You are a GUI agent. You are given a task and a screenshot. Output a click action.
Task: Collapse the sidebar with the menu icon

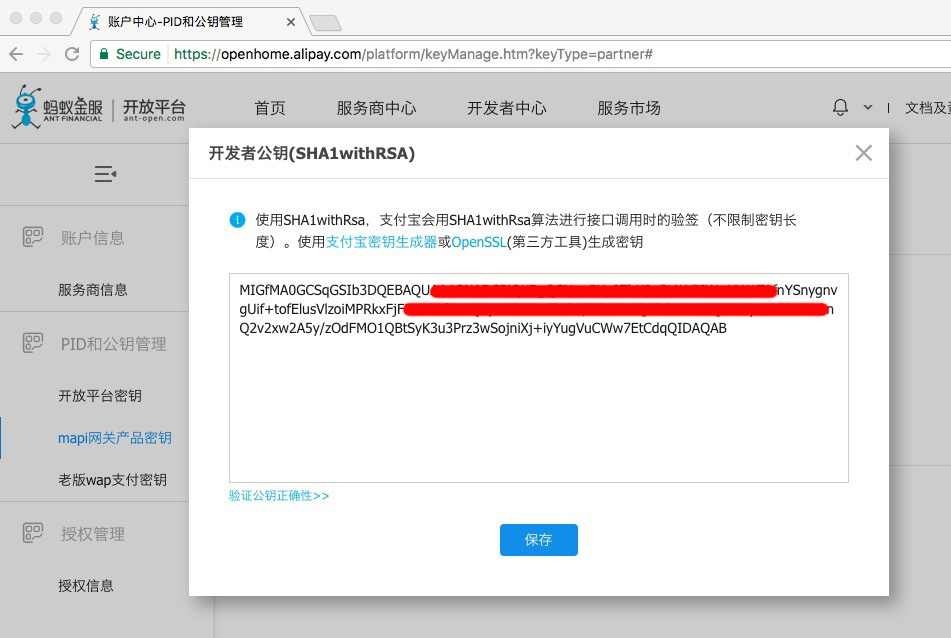[105, 175]
